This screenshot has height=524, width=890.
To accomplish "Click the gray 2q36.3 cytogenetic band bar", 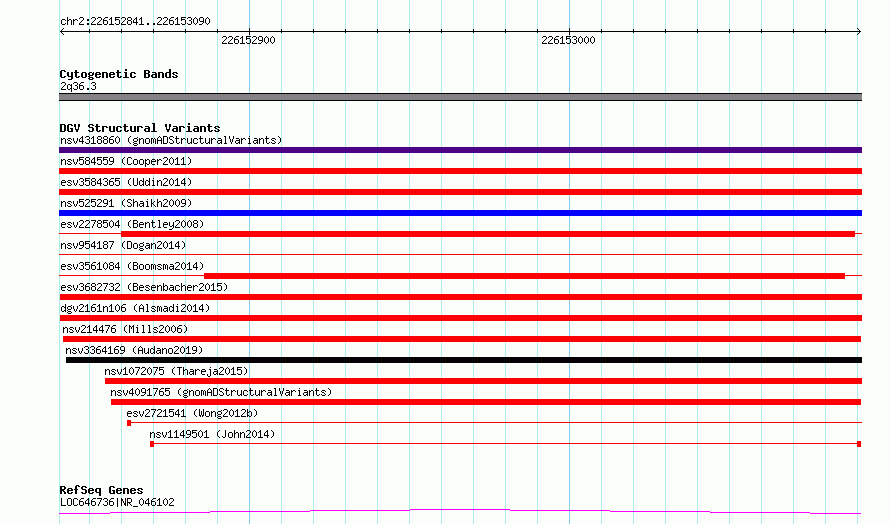I will 460,97.
